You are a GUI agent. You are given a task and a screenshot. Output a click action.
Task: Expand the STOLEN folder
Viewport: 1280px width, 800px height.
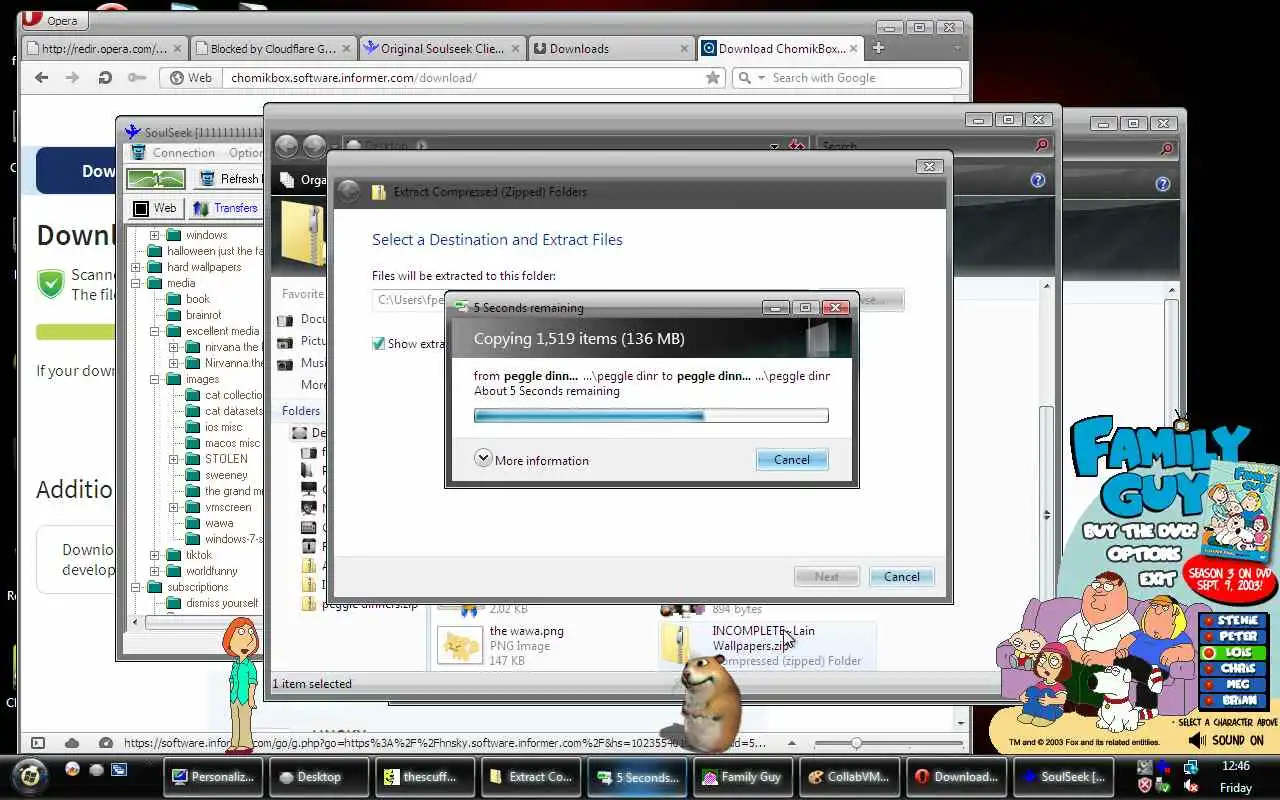[174, 459]
